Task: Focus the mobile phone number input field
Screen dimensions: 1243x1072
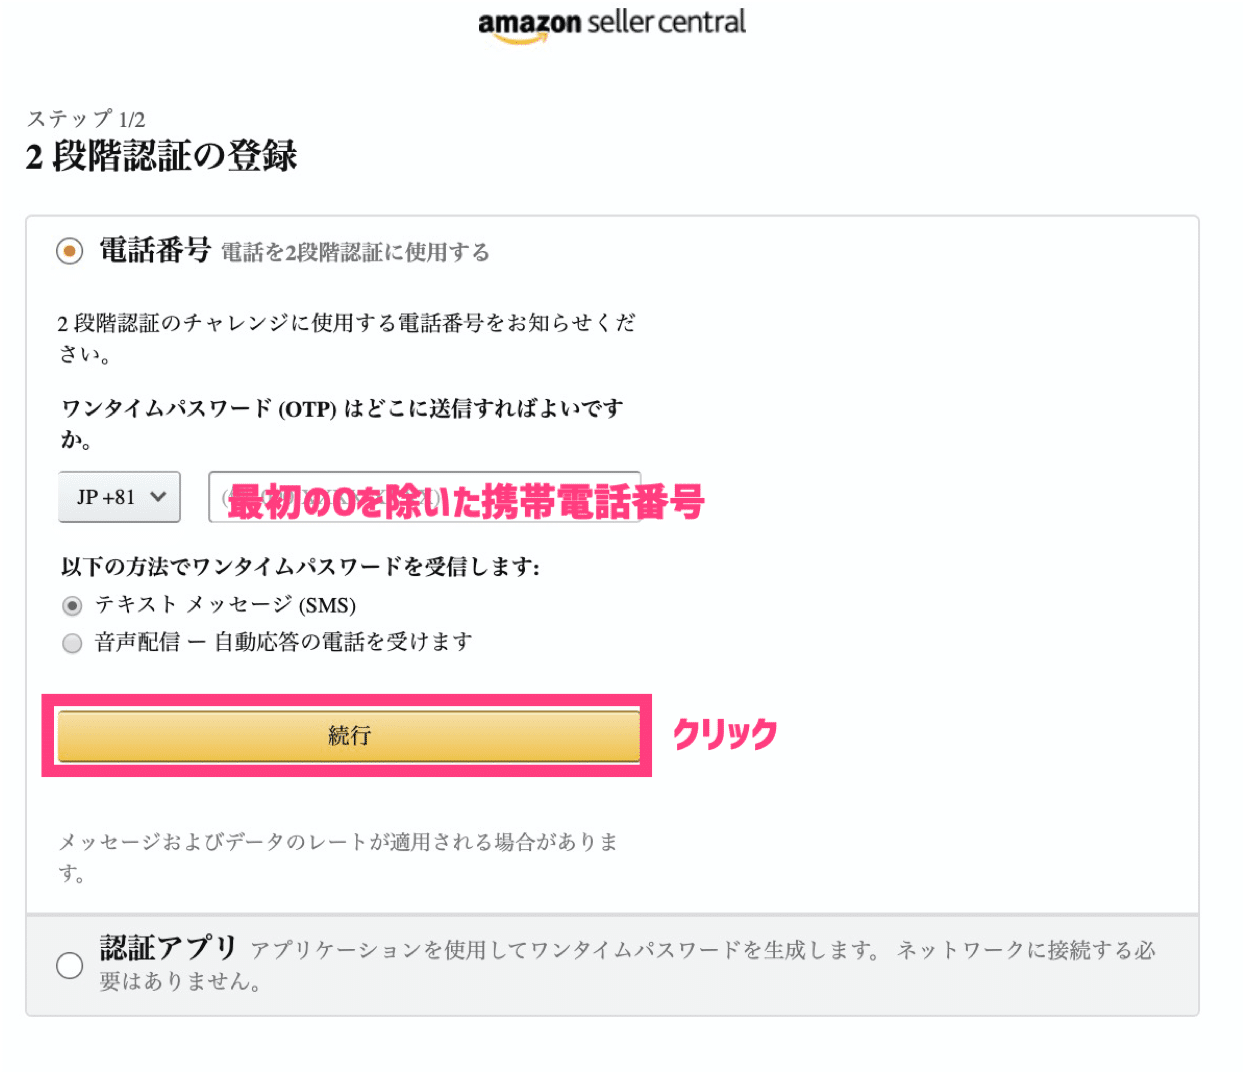Action: click(x=424, y=497)
